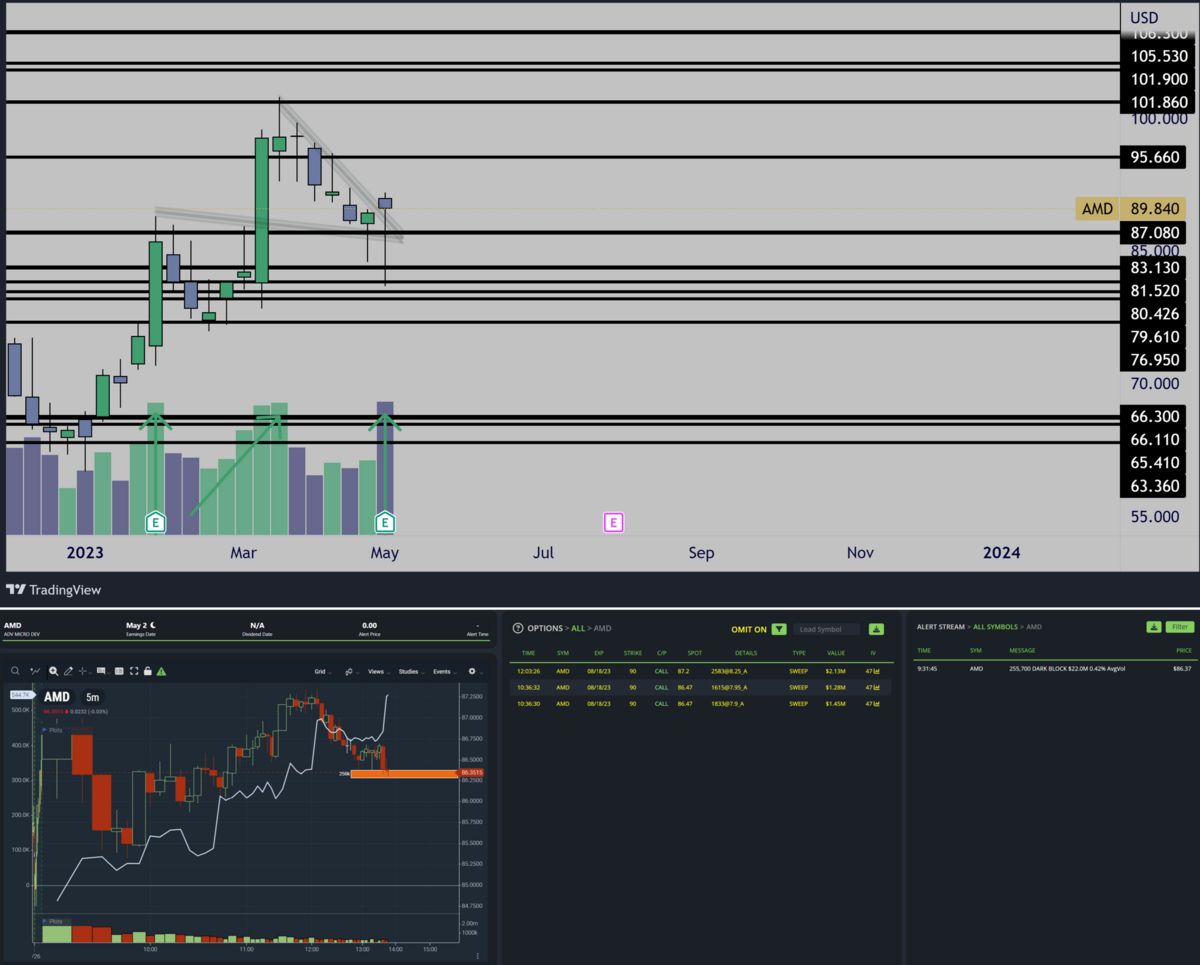Image resolution: width=1200 pixels, height=965 pixels.
Task: Select the 9:31:45 dark block alert row
Action: [1055, 668]
